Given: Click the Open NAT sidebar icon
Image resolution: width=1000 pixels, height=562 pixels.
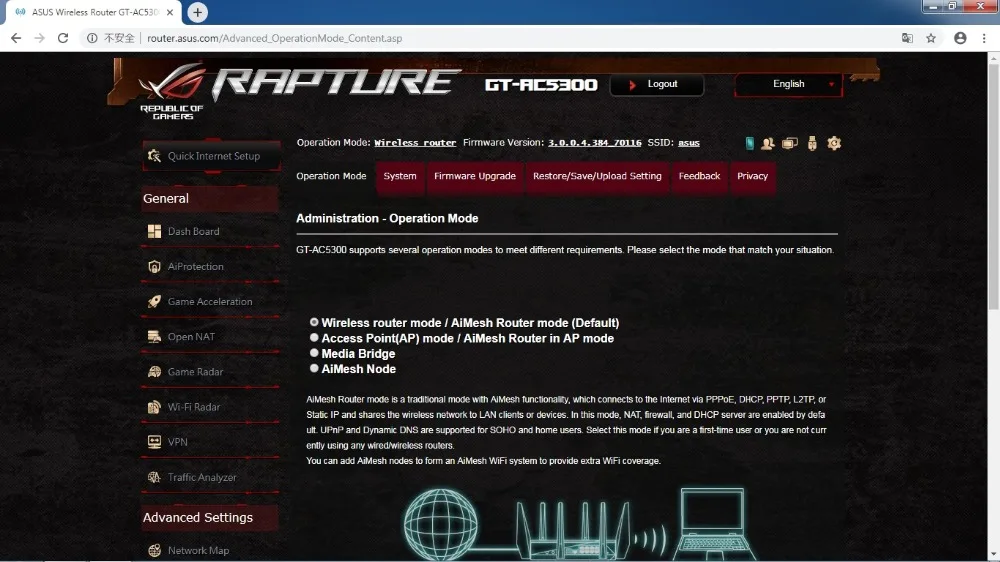Looking at the screenshot, I should (154, 337).
